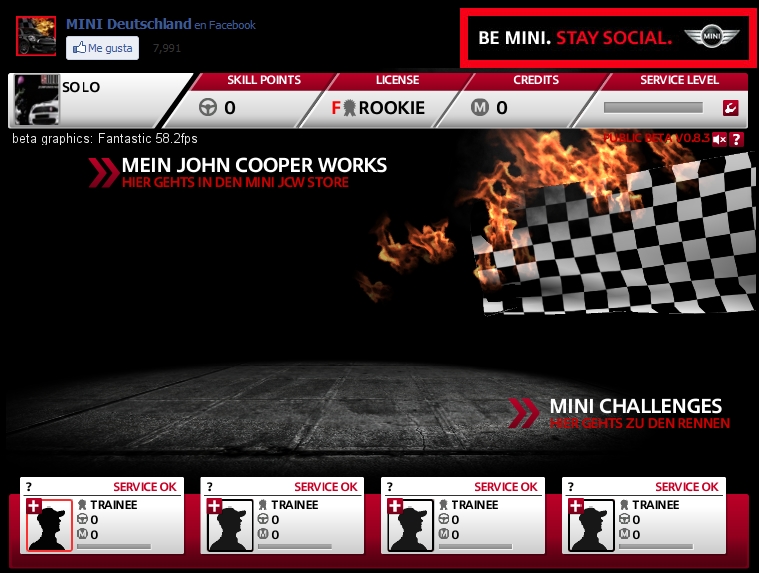Click the question mark on the third trainee card
759x573 pixels.
tap(390, 487)
